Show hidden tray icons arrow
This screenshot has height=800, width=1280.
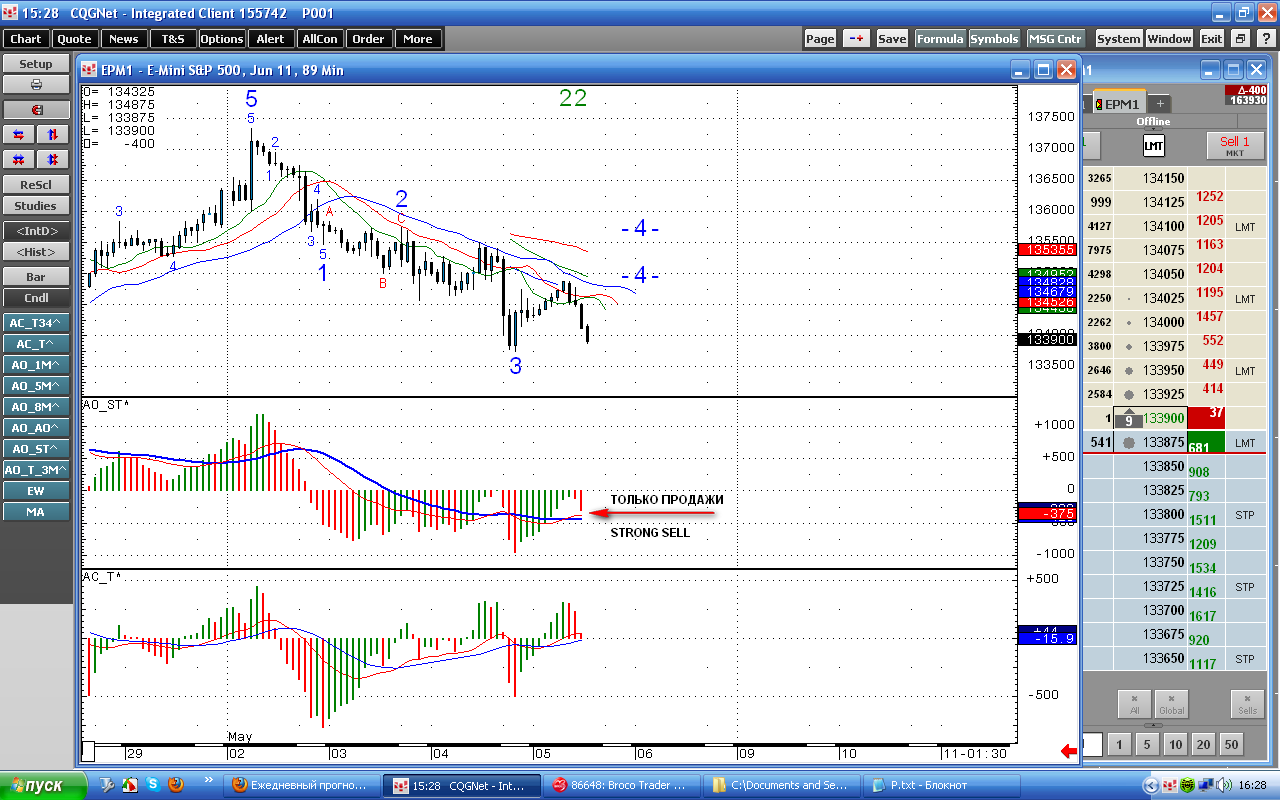[1151, 785]
